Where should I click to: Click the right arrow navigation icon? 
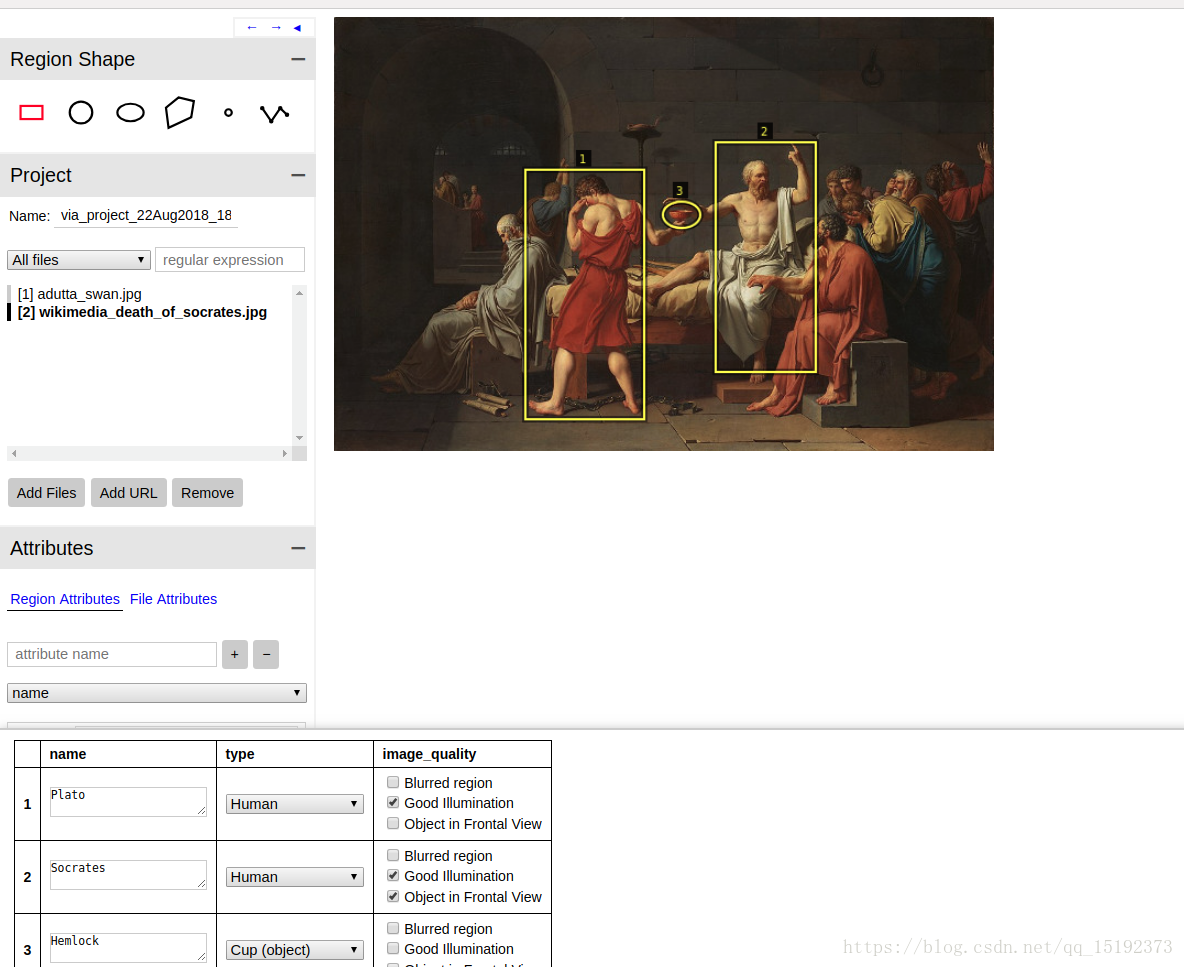point(276,28)
